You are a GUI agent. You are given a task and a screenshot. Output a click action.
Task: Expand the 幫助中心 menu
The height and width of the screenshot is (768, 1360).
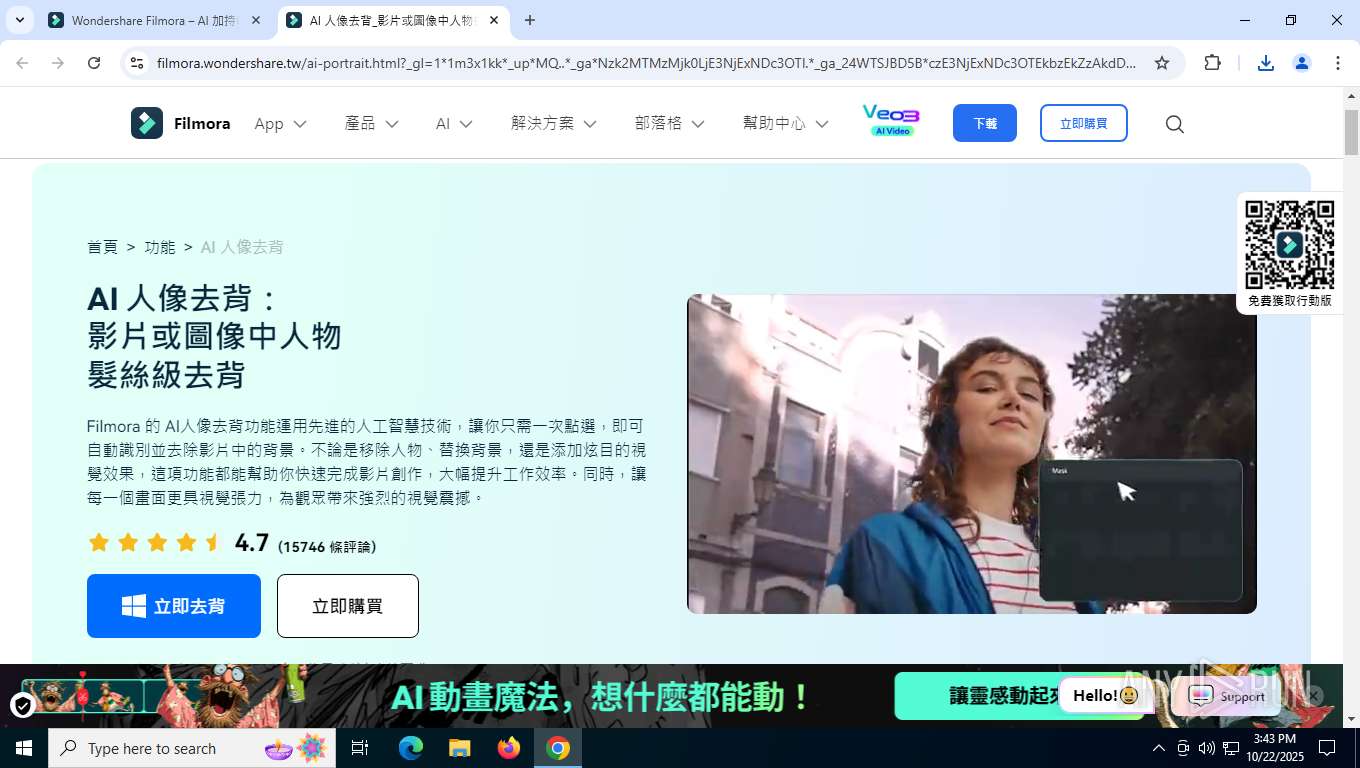pyautogui.click(x=785, y=124)
